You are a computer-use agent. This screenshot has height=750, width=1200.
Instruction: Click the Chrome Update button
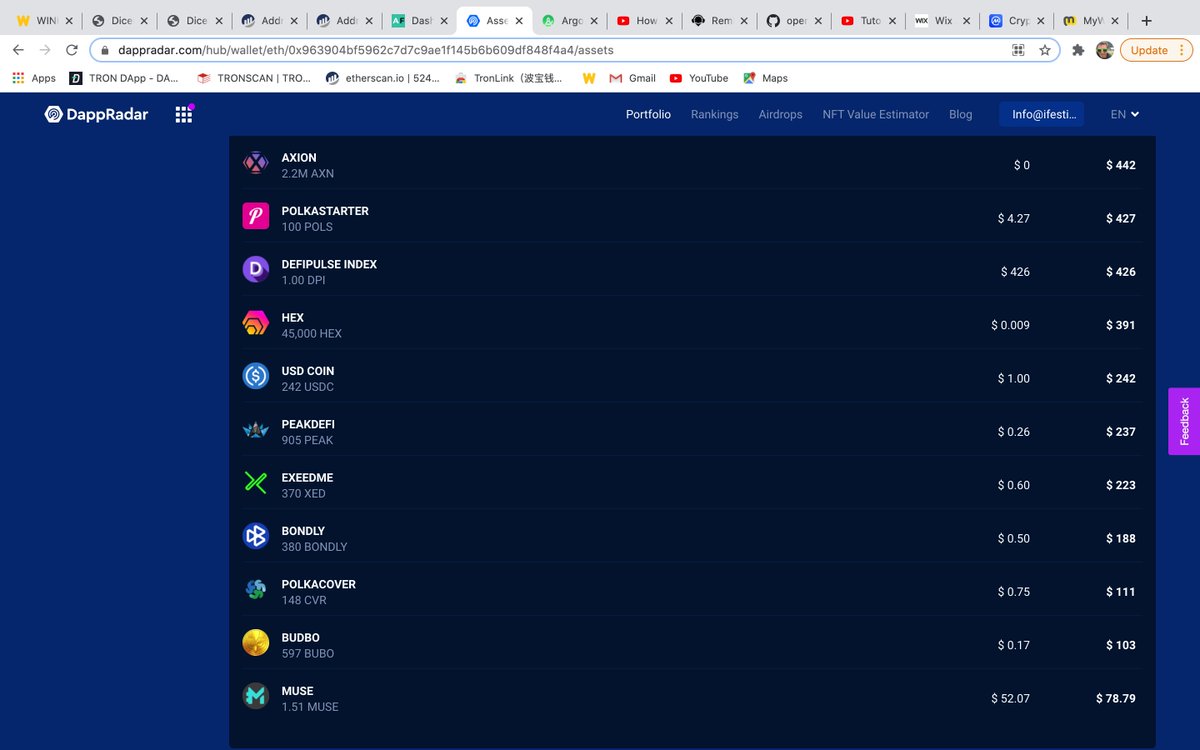coord(1155,50)
